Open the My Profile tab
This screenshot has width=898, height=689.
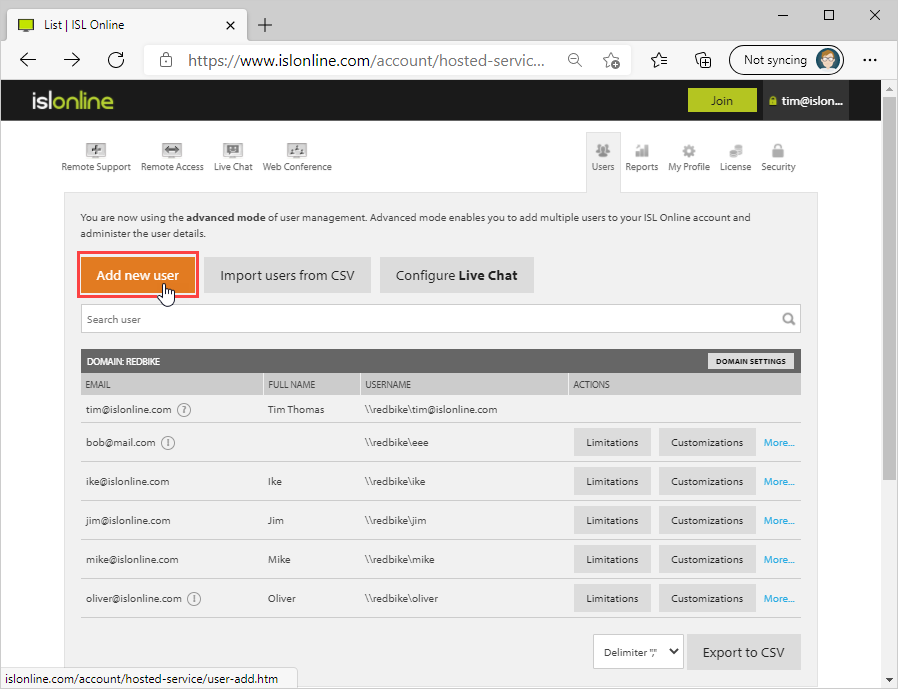pyautogui.click(x=689, y=157)
